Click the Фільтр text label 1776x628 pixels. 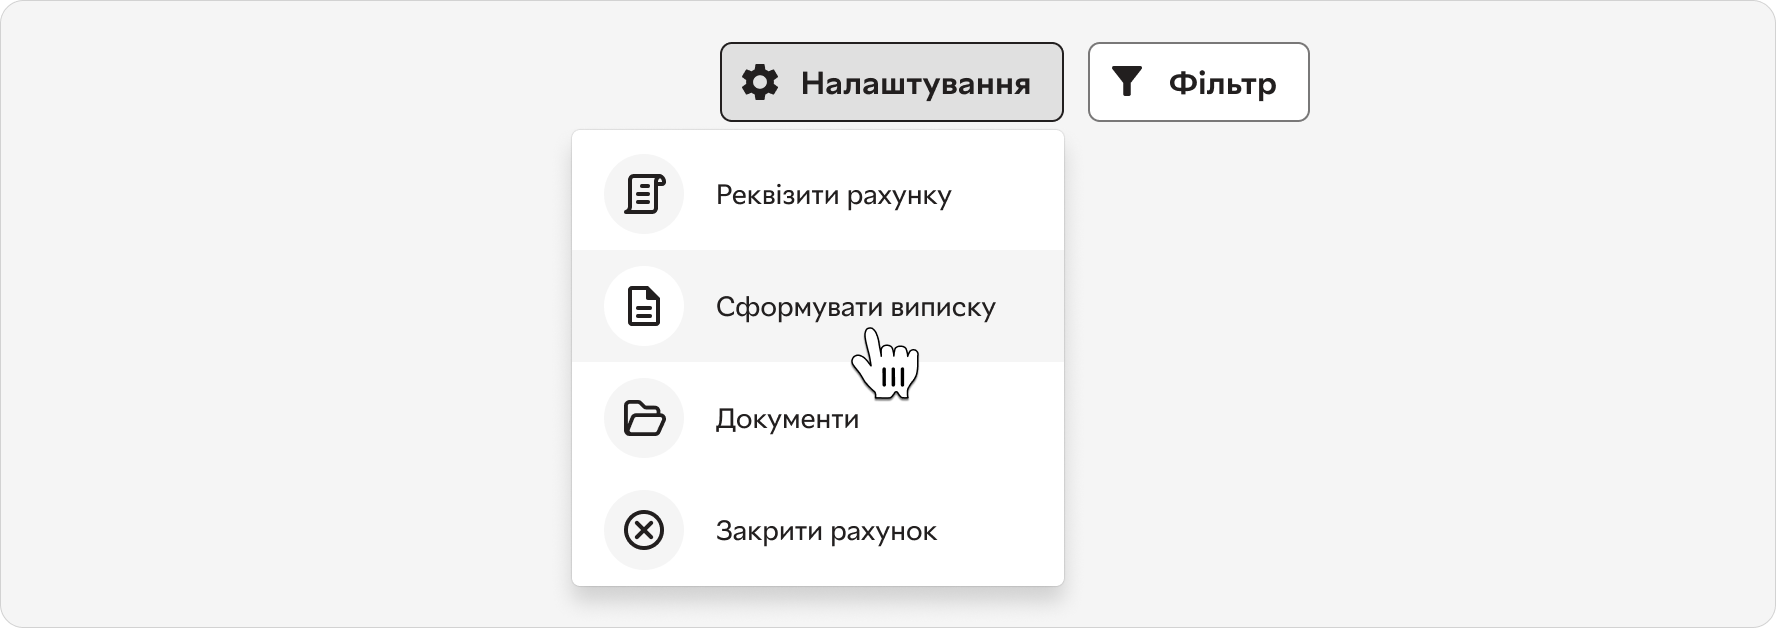(x=1222, y=83)
